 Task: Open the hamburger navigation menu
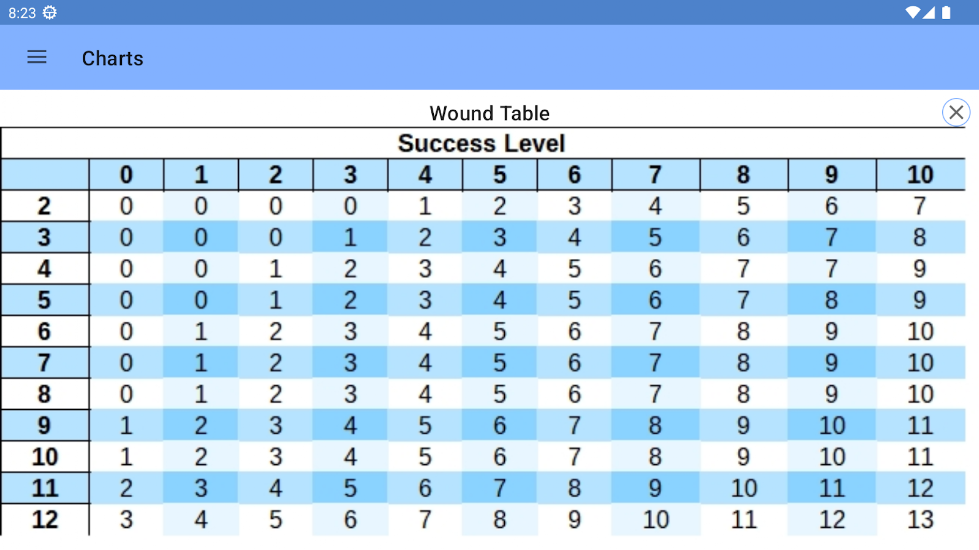pyautogui.click(x=37, y=57)
